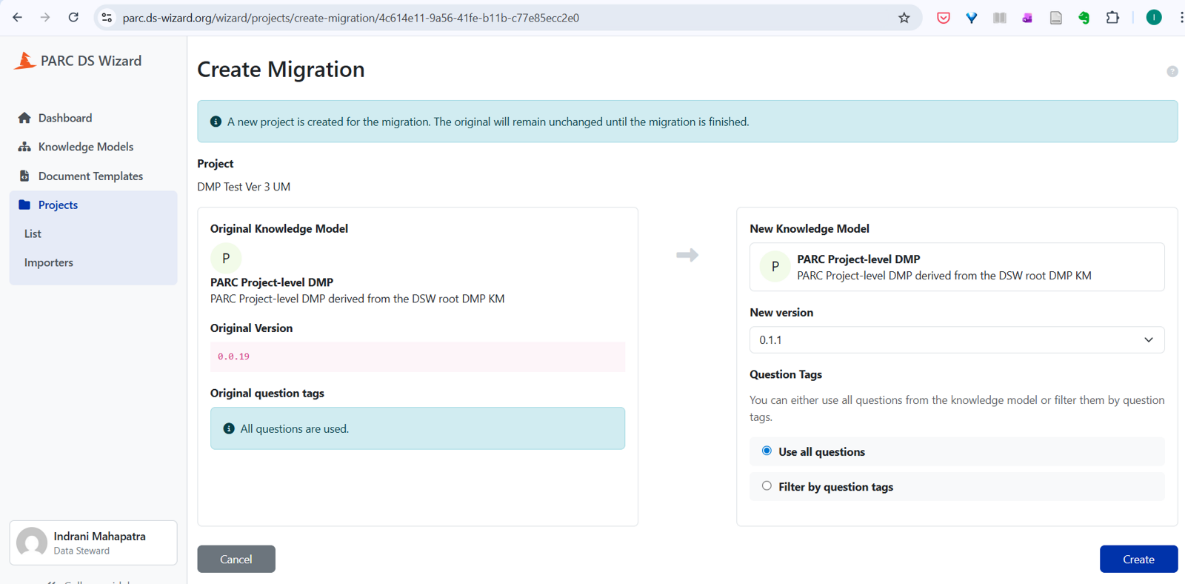This screenshot has height=584, width=1185.
Task: Open the browser Extensions puzzle icon
Action: click(1112, 18)
